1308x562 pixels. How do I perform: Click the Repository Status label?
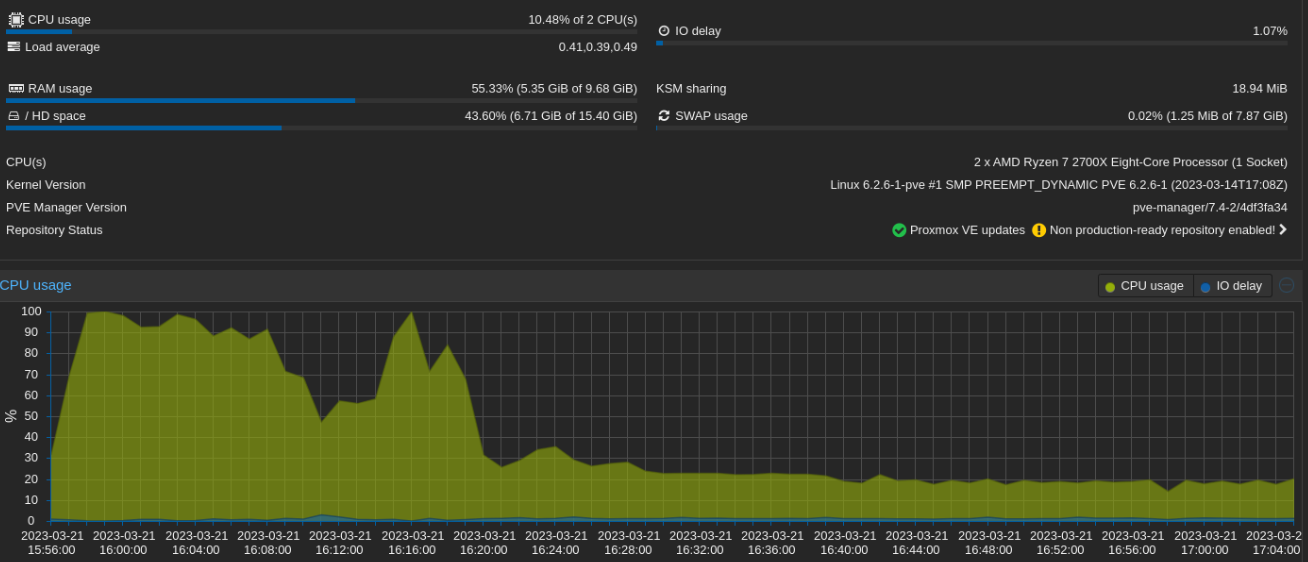pos(54,230)
